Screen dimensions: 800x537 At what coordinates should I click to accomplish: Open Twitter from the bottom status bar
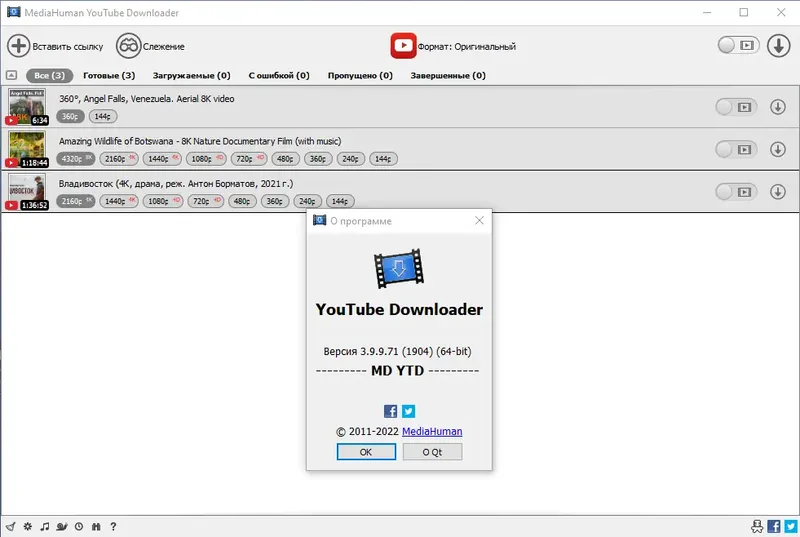791,526
